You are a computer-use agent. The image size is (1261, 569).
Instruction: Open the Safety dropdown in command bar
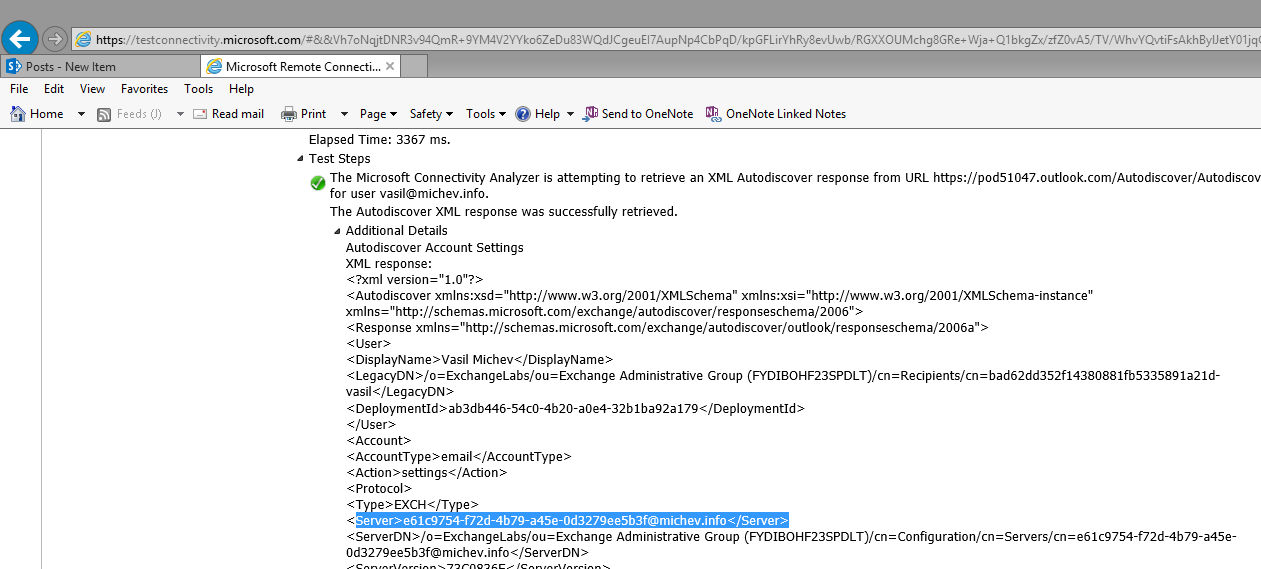click(431, 114)
